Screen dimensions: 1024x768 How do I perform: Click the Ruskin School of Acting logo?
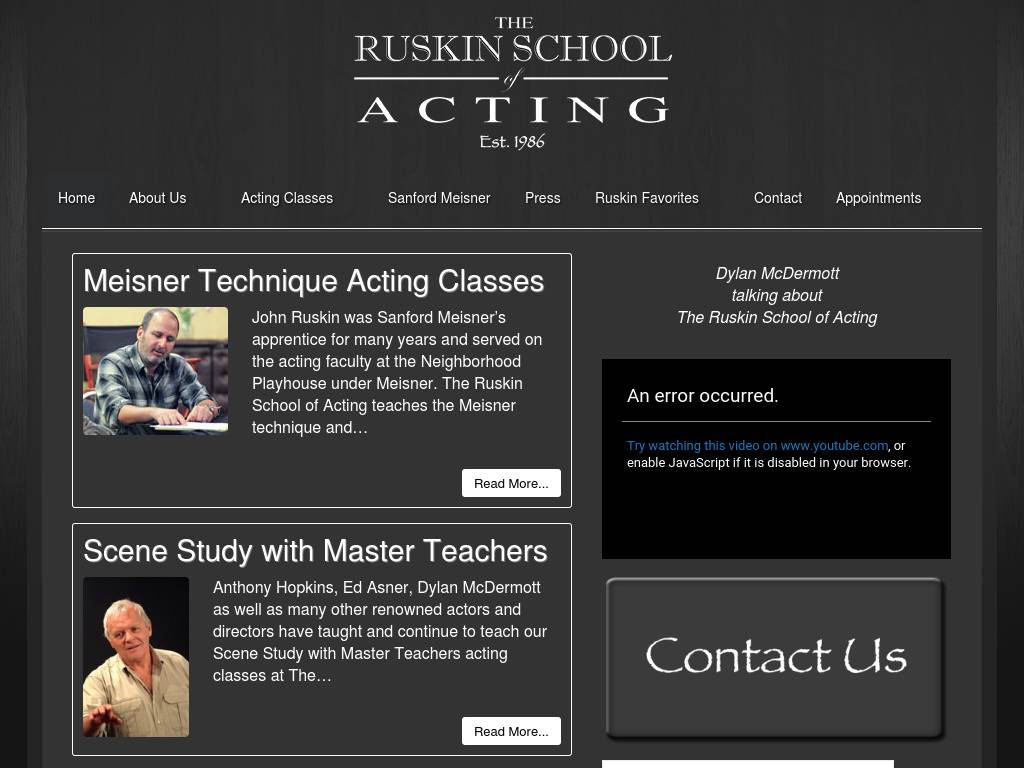512,84
